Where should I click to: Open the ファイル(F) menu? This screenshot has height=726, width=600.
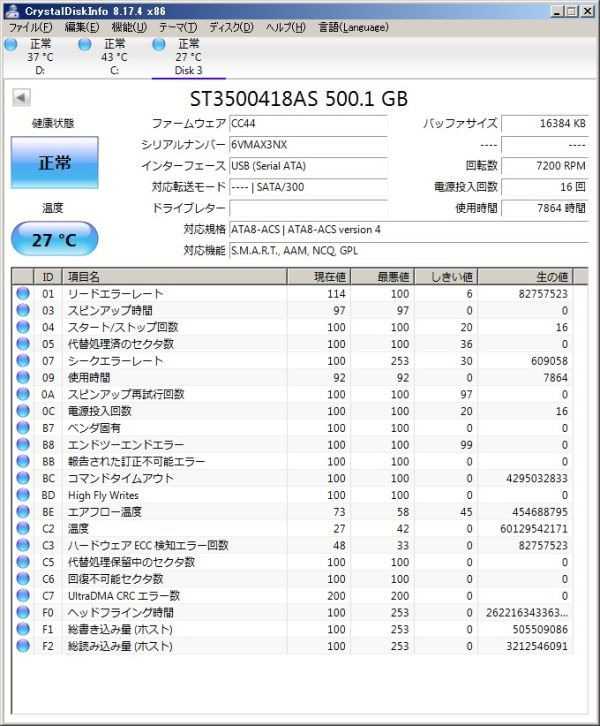pos(31,27)
